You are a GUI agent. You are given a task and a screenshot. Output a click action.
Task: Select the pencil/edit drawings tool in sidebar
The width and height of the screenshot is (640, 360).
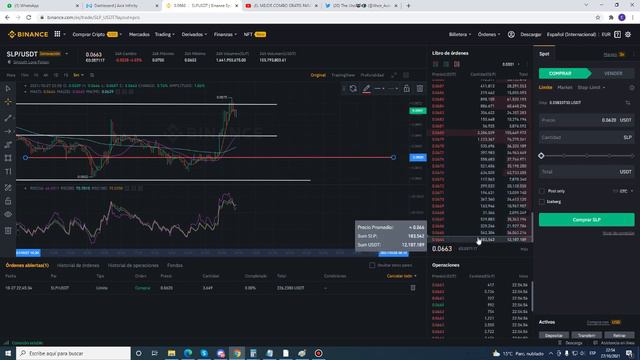[8, 188]
